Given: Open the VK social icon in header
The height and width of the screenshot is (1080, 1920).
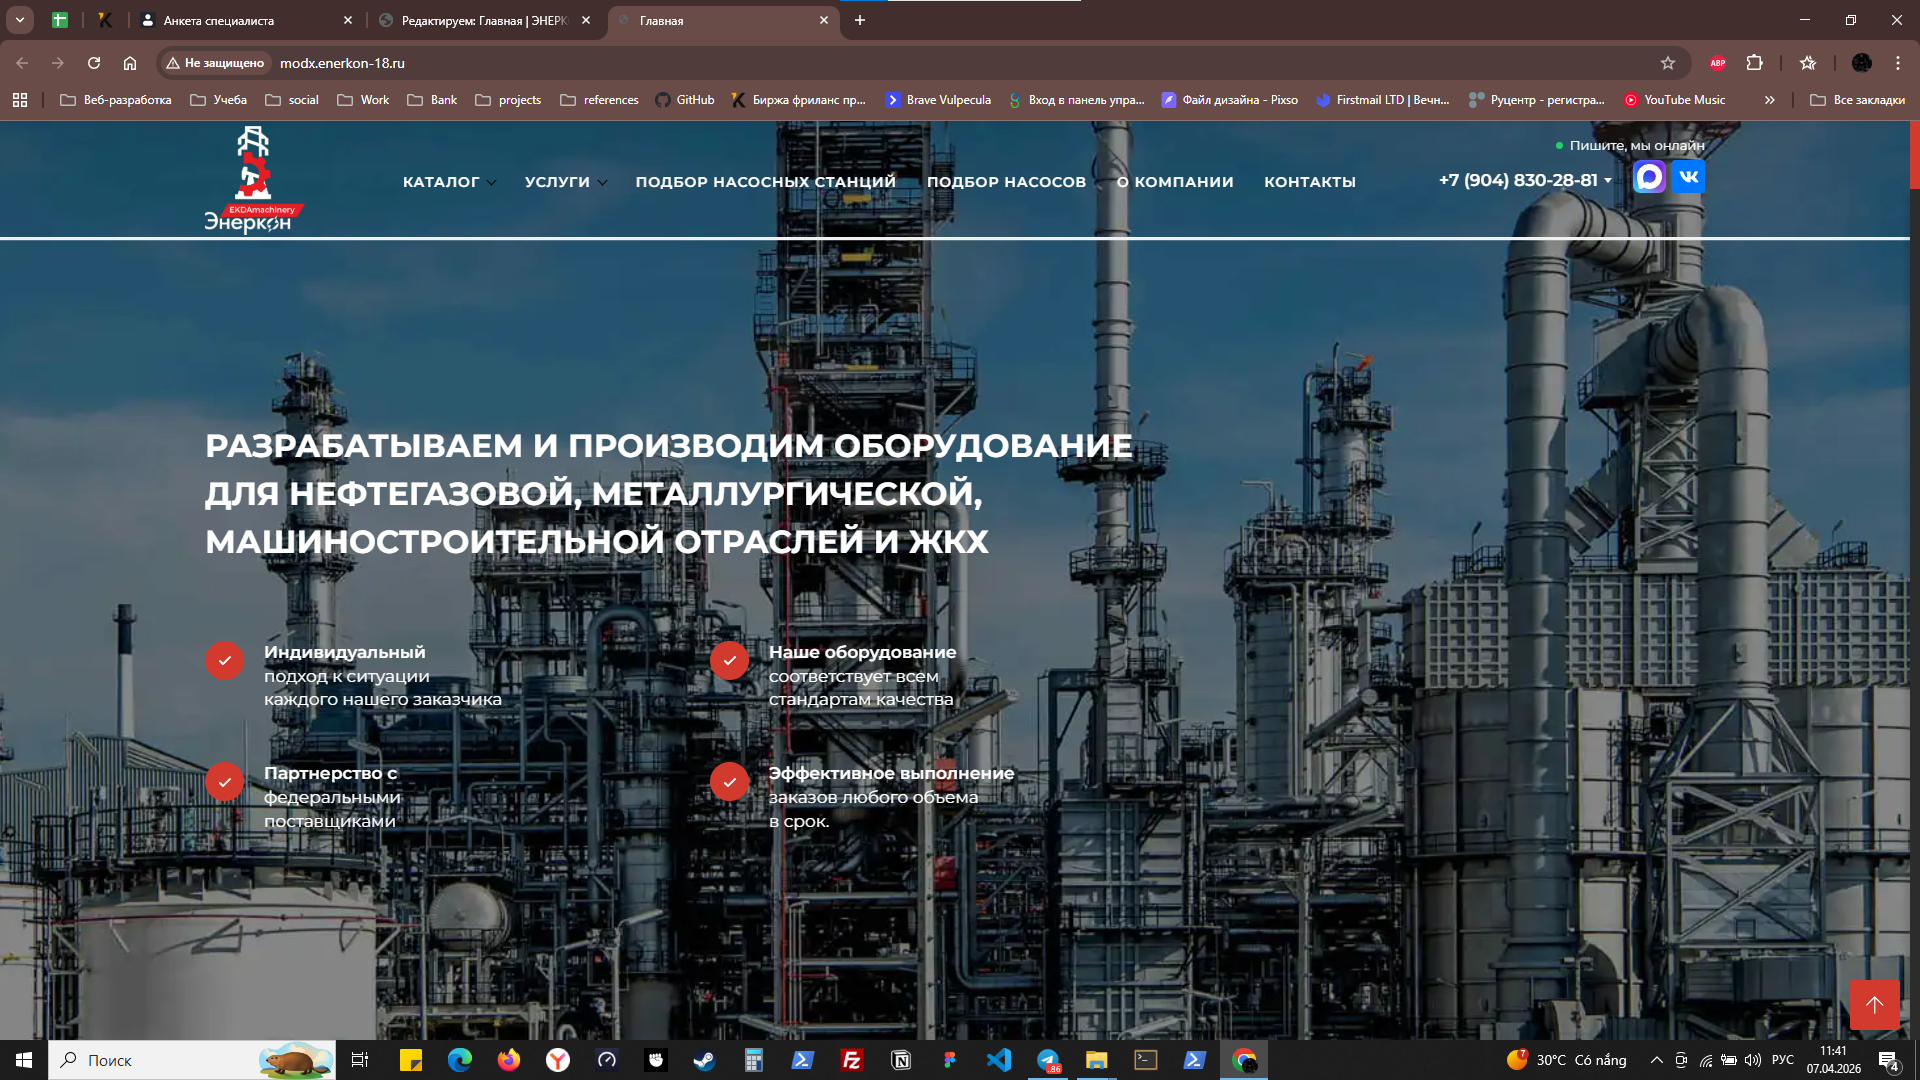Looking at the screenshot, I should (x=1688, y=177).
